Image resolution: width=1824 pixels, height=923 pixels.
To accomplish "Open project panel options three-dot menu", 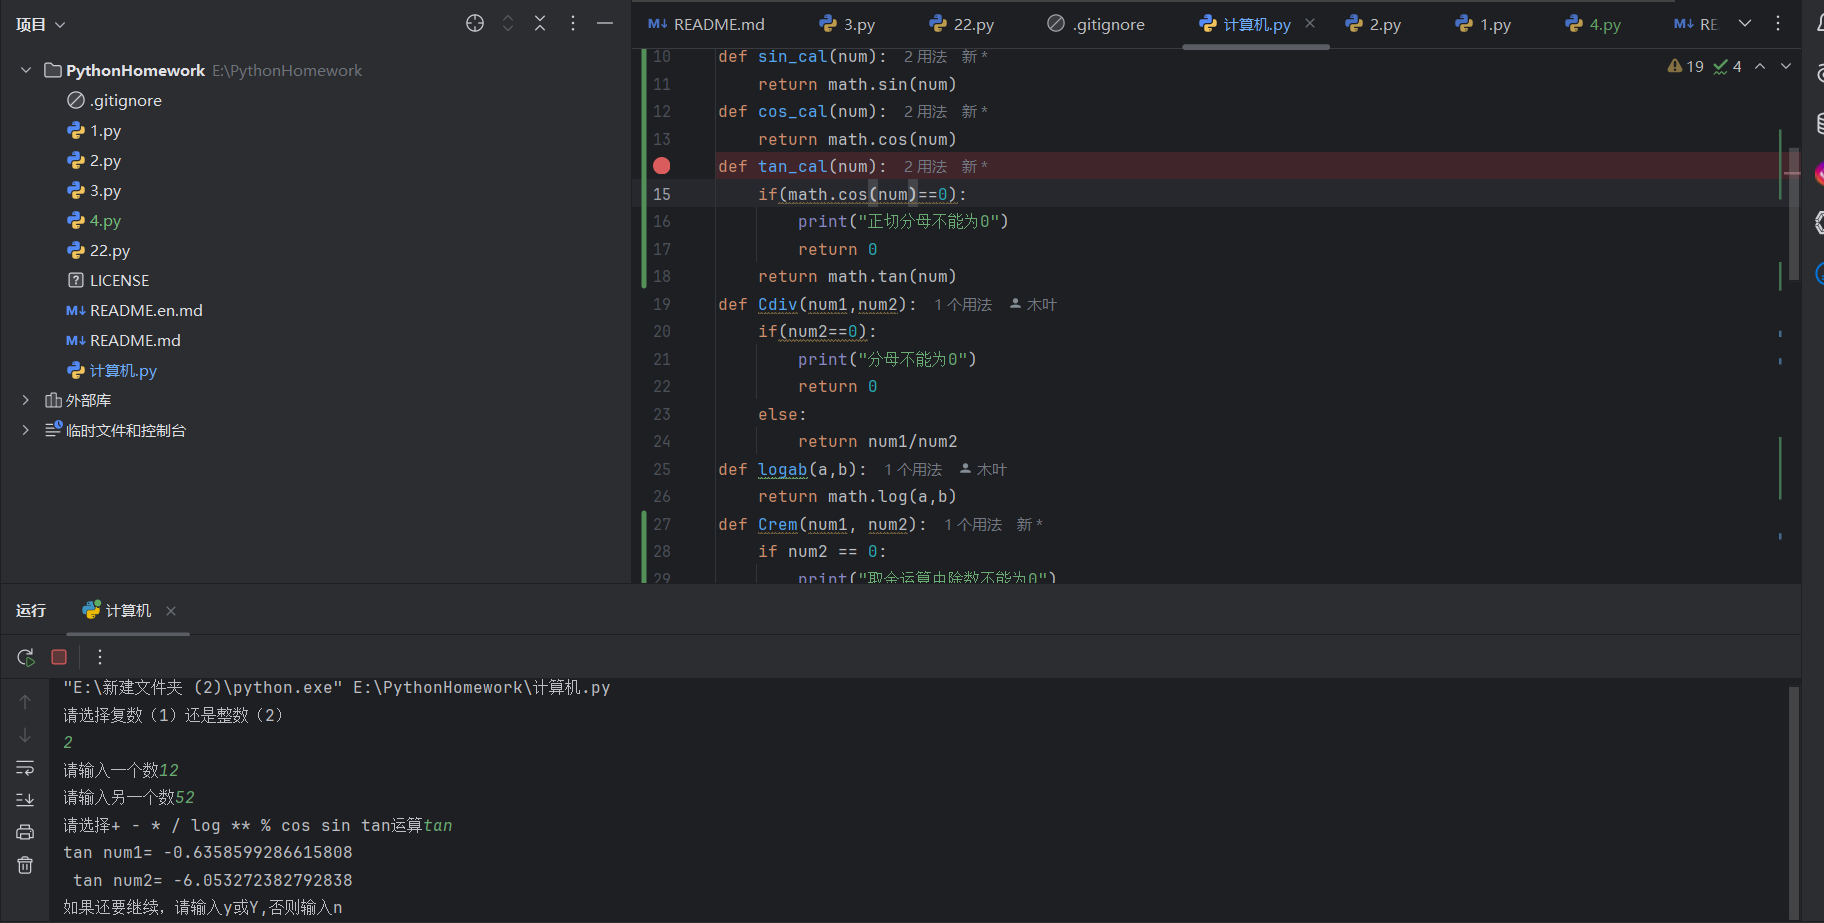I will [573, 23].
